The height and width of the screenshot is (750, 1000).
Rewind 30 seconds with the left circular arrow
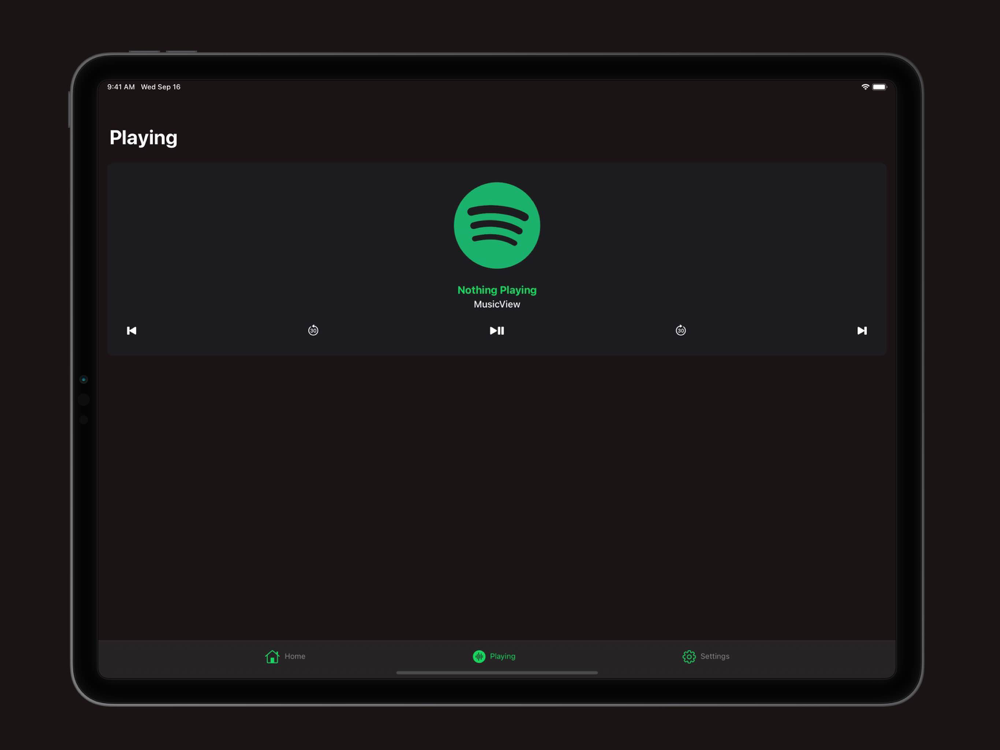point(313,330)
